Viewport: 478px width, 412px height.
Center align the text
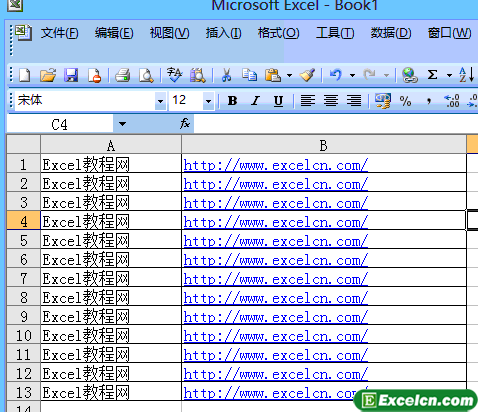point(331,100)
